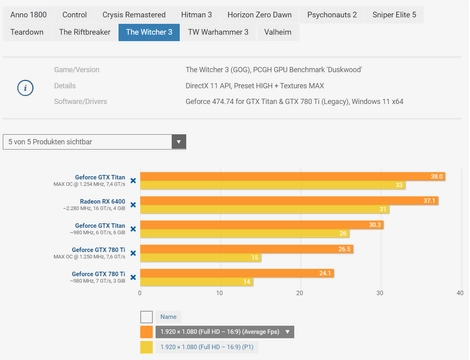Click the yellow bar showing 15
The height and width of the screenshot is (360, 470).
point(201,258)
